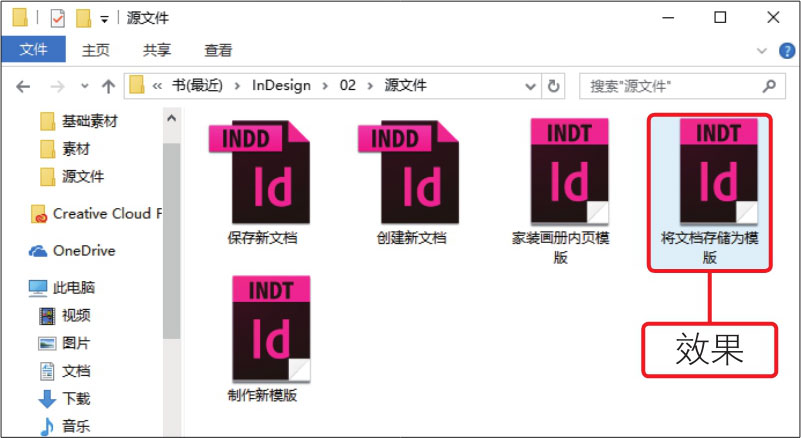Open OneDrive in the navigation pane
Screen dimensions: 801x438
click(x=84, y=250)
